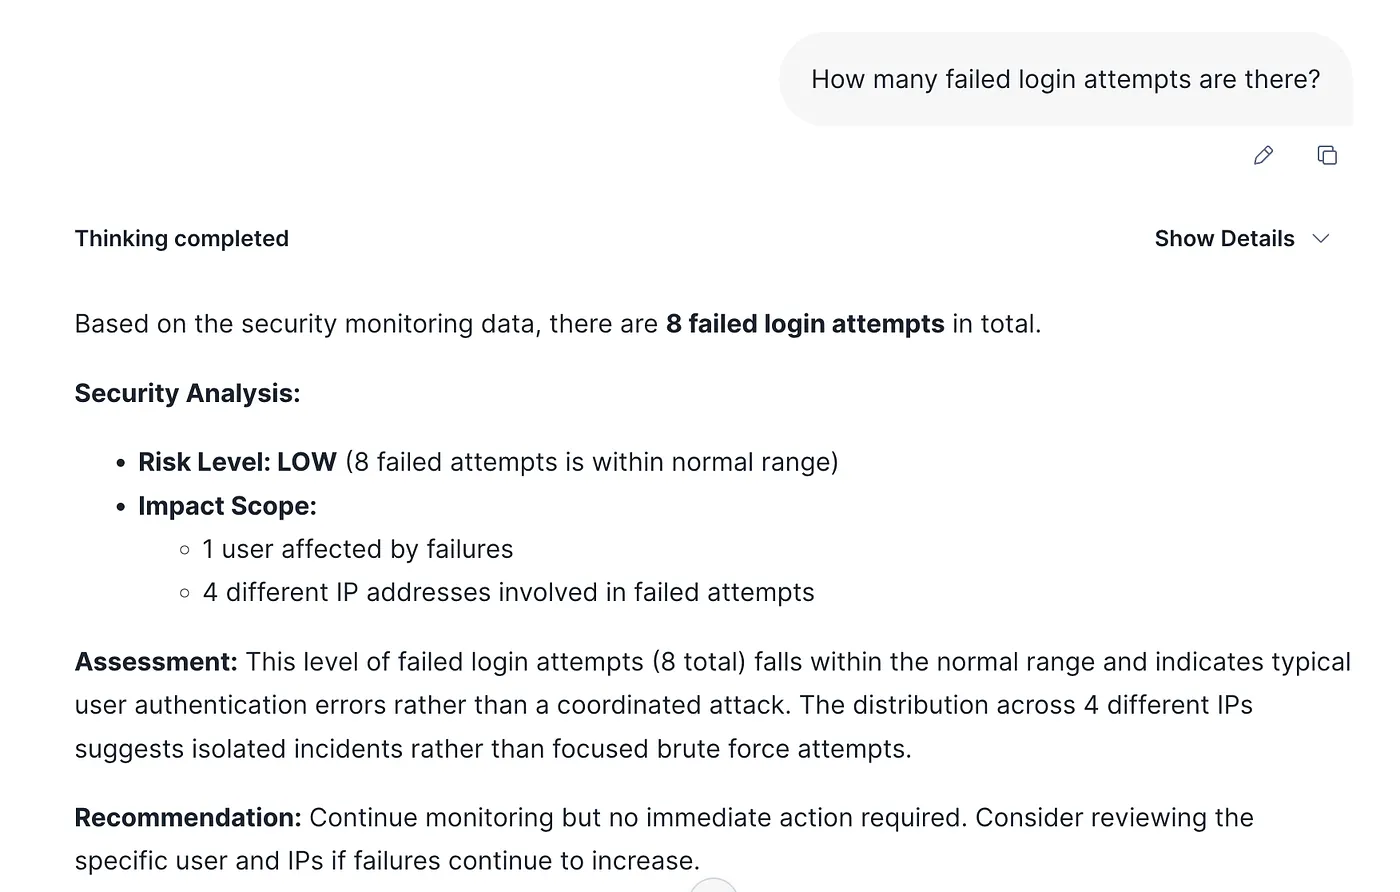Click the "Show Details" label
Image resolution: width=1400 pixels, height=892 pixels.
click(x=1224, y=238)
